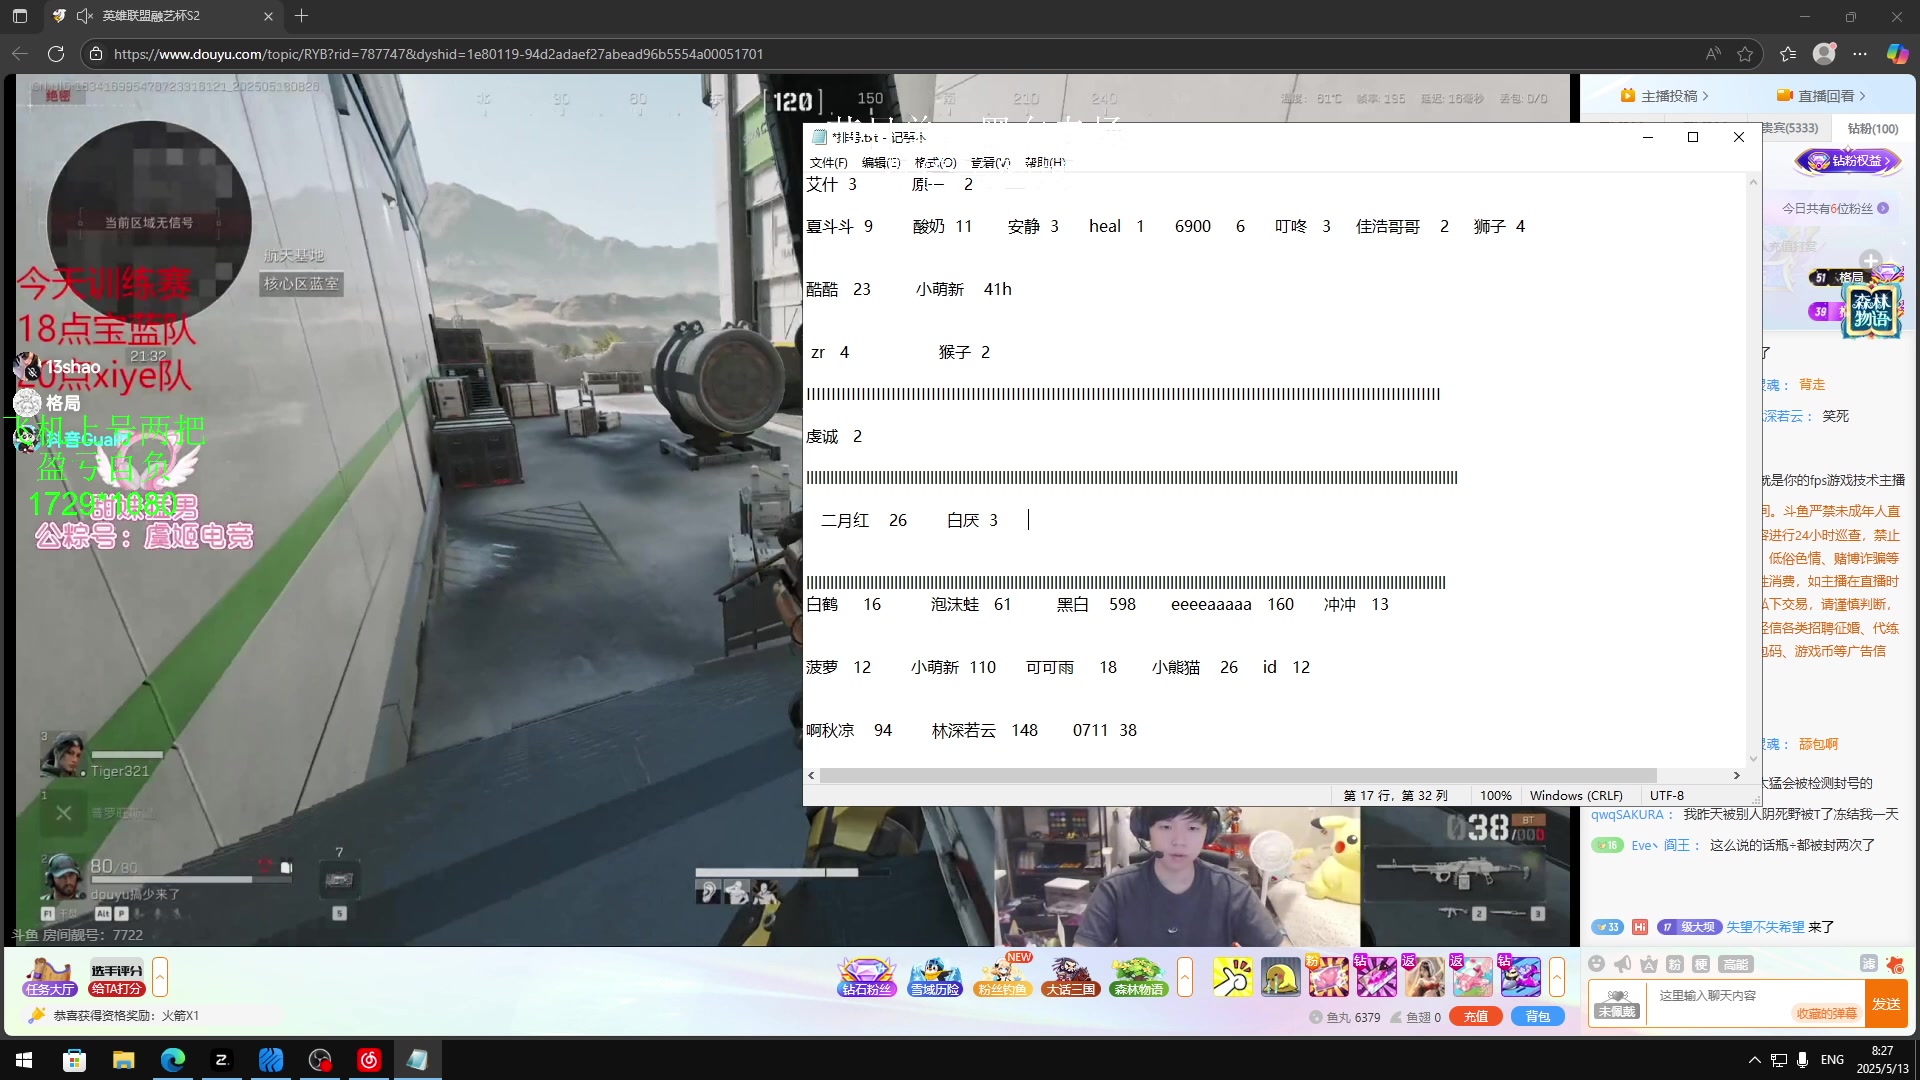
Task: Open Edge Settings and more menu
Action: click(1860, 54)
